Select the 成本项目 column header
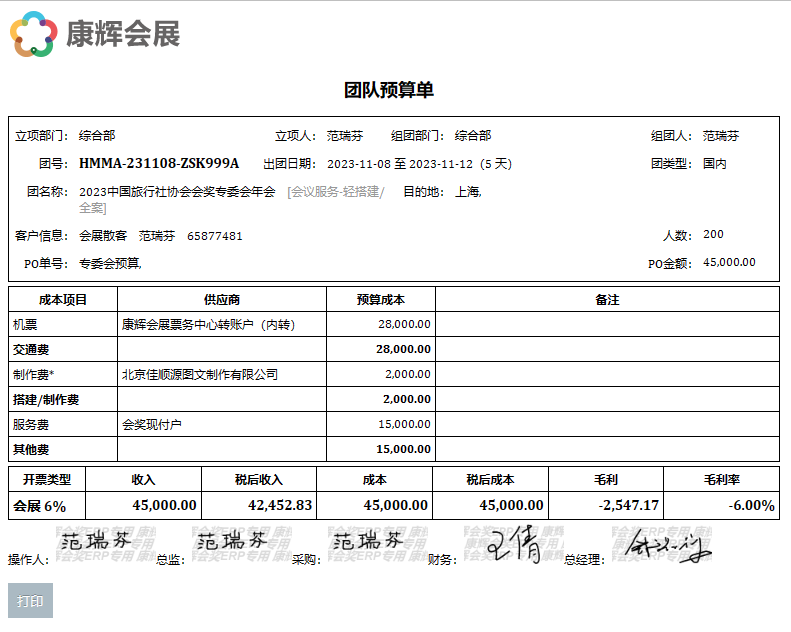Viewport: 791px width, 632px height. point(63,299)
